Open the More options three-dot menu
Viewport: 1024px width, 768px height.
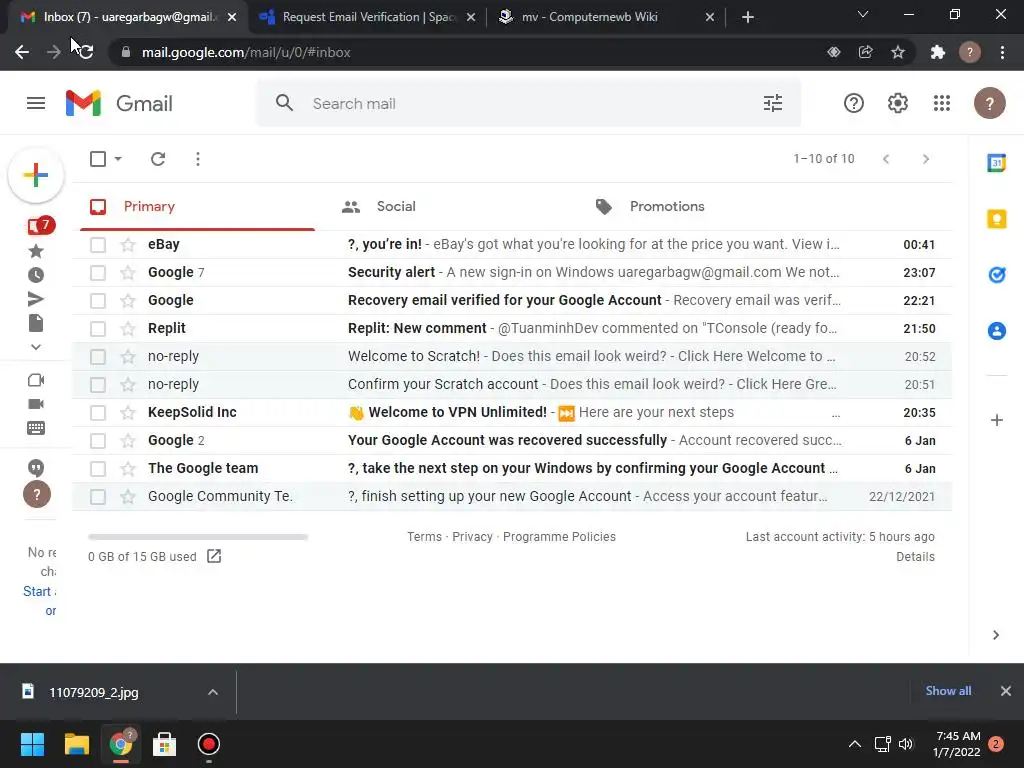coord(198,159)
